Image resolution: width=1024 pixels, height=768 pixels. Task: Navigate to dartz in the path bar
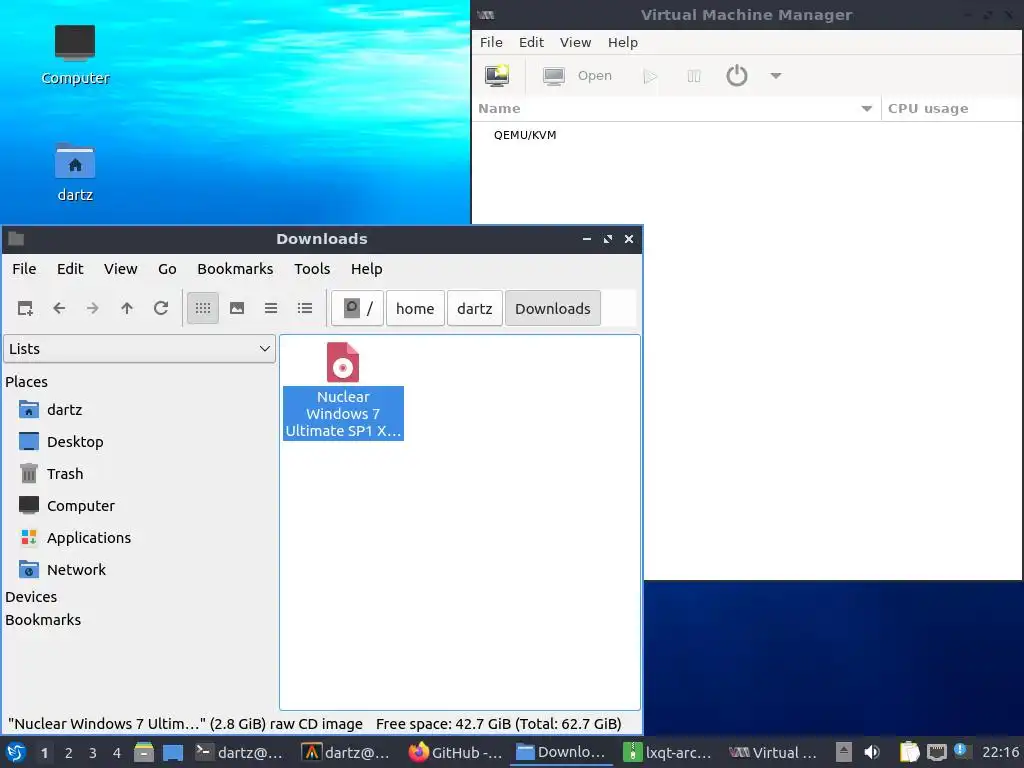[475, 308]
